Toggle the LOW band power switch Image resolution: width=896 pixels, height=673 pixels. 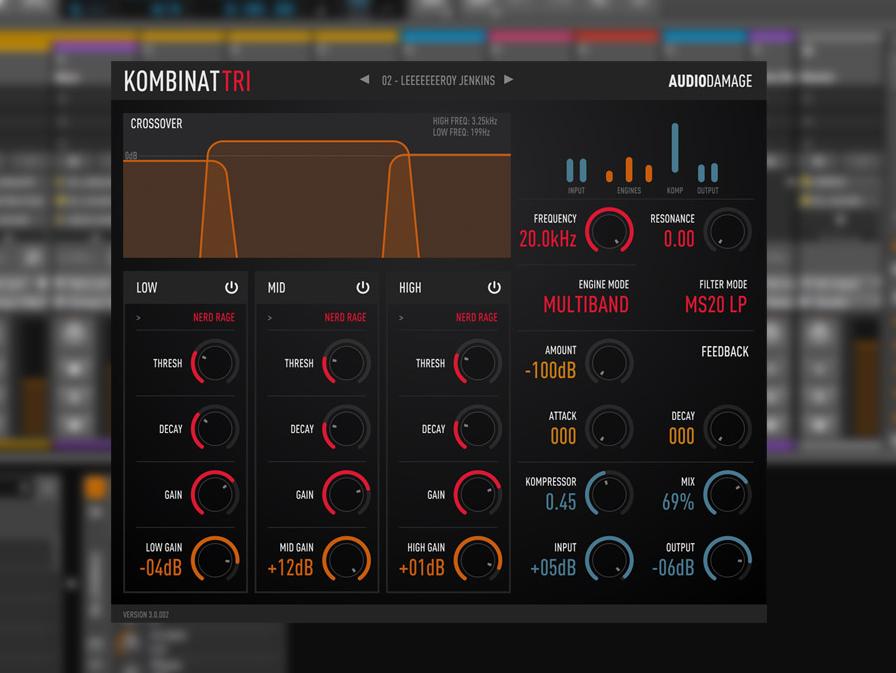pyautogui.click(x=231, y=287)
